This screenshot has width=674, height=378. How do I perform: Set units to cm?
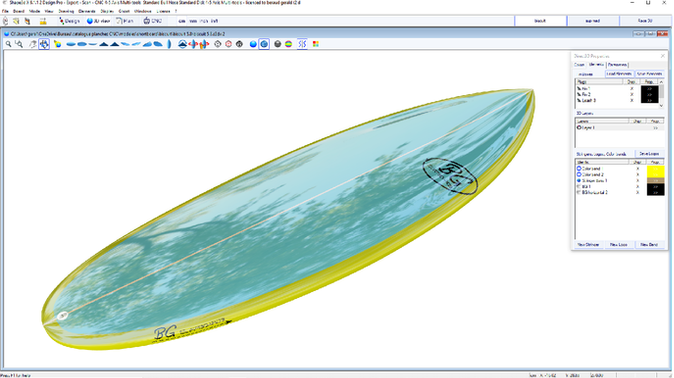182,21
